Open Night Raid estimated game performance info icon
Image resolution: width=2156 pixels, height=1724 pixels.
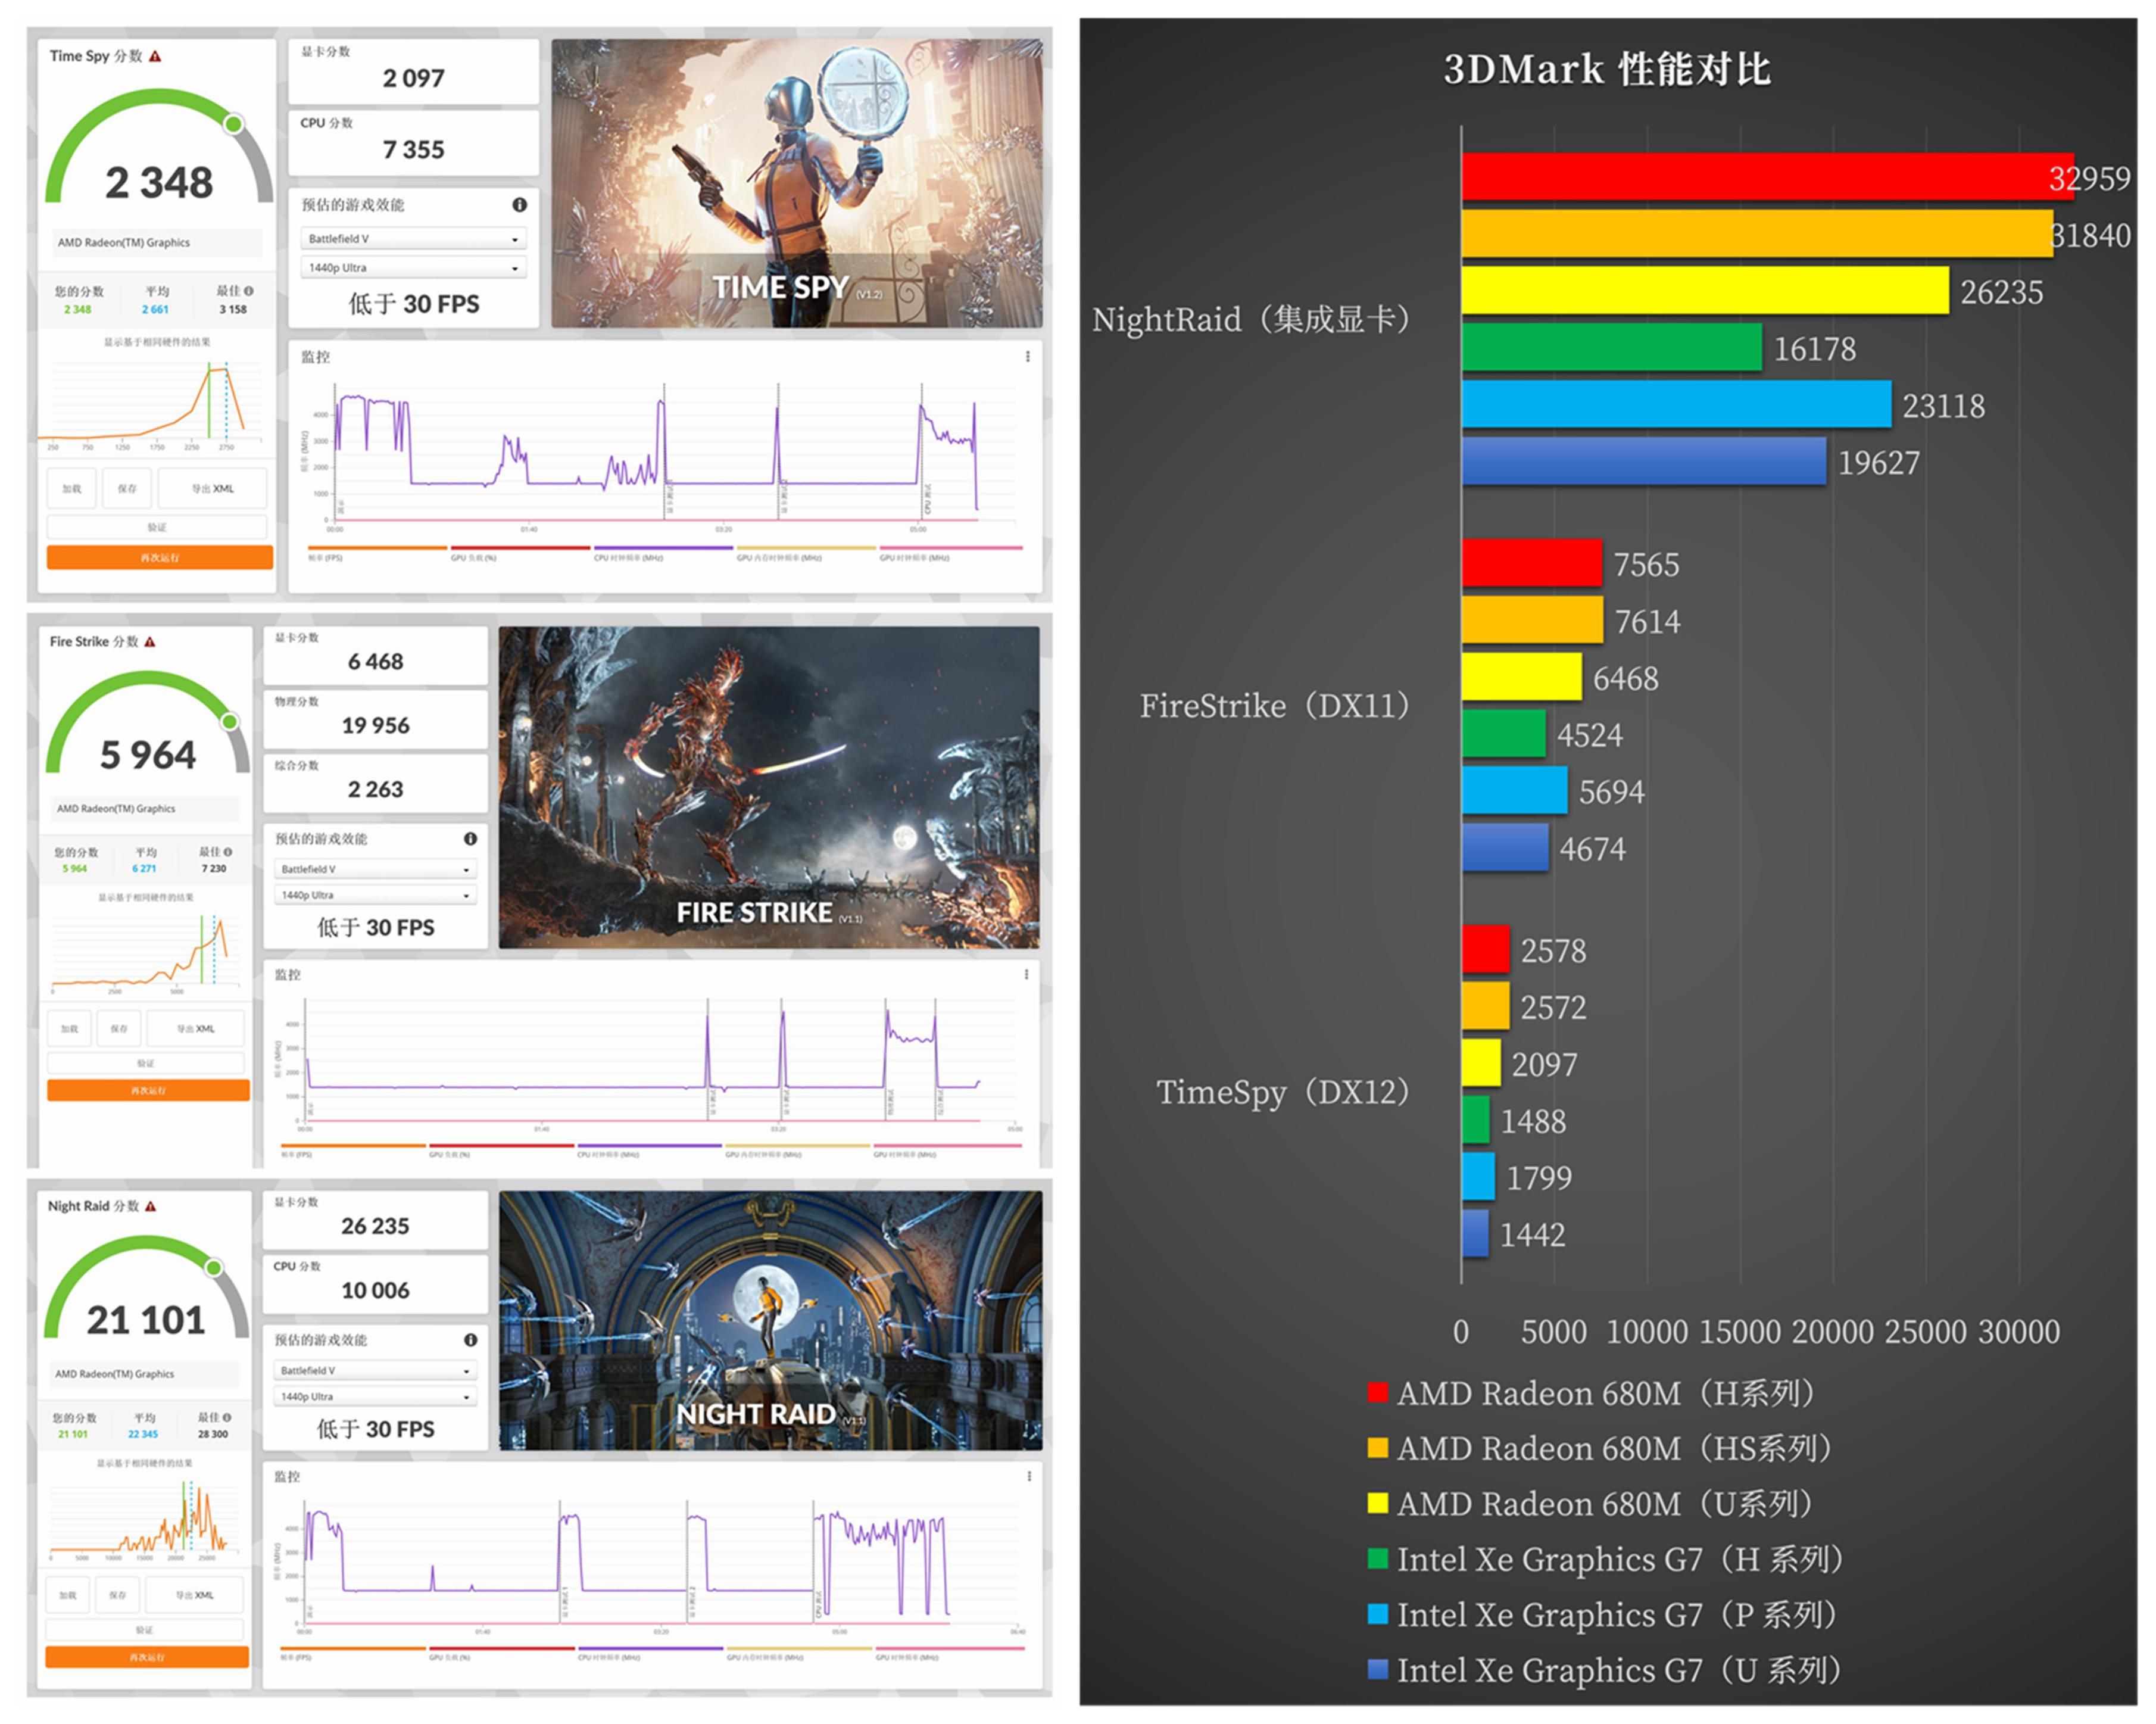point(470,1340)
